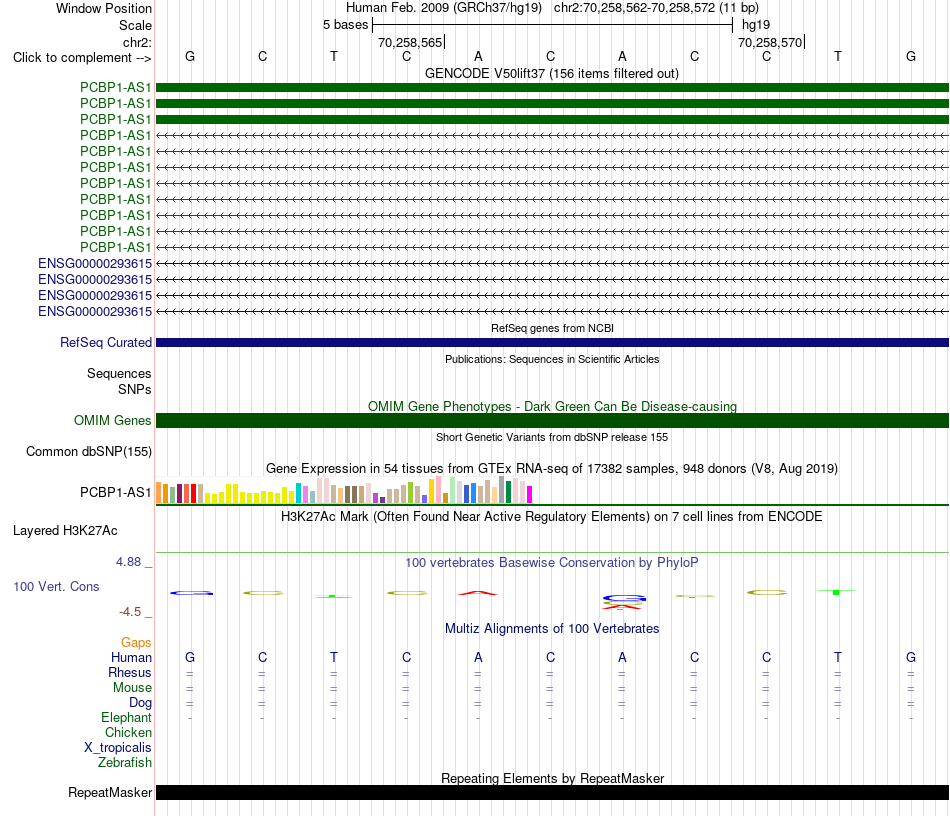Click the 'chr2:' ruler label

click(x=137, y=42)
